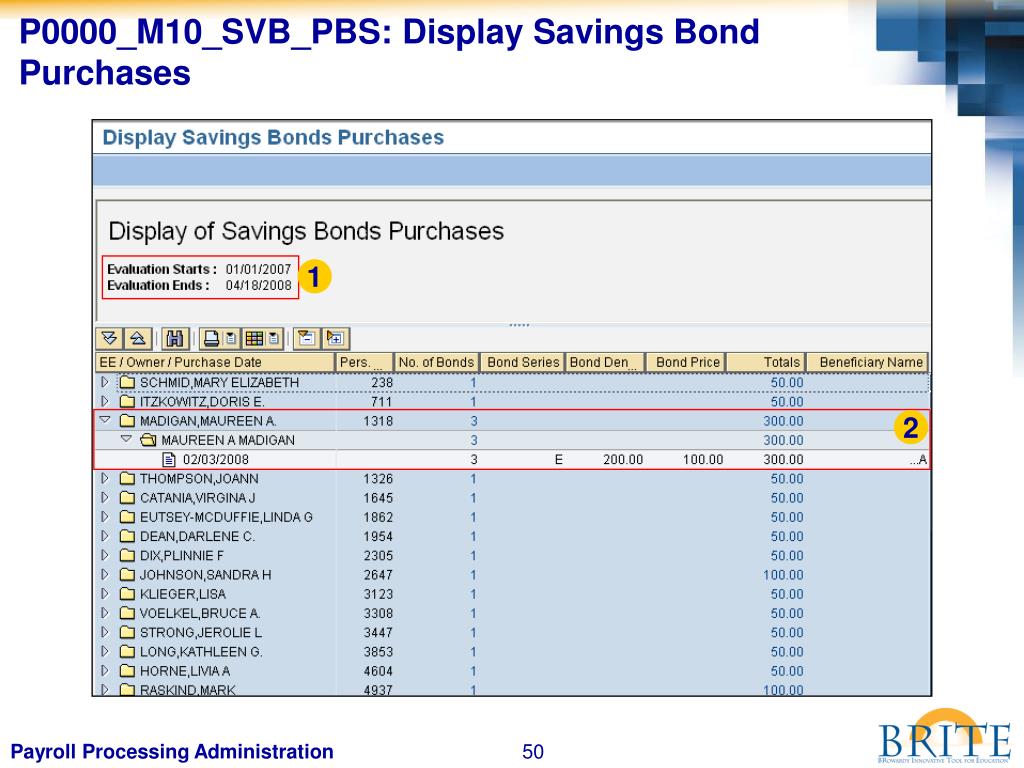Expand the KLIEGER,LISA node
Screen dimensions: 1024x768
tap(104, 594)
